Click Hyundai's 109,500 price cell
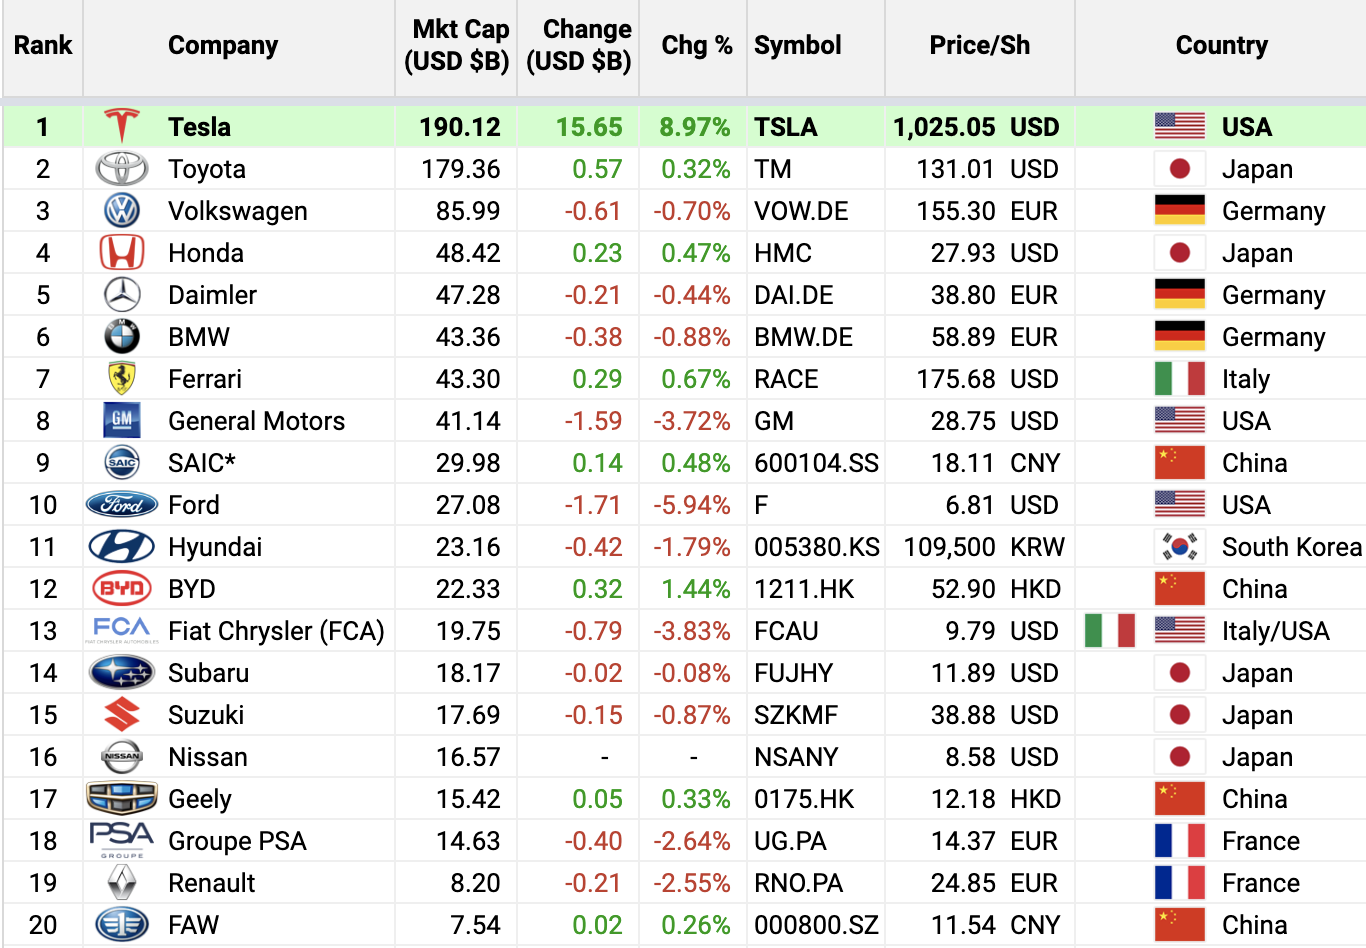Screen dimensions: 1366x948 949,547
